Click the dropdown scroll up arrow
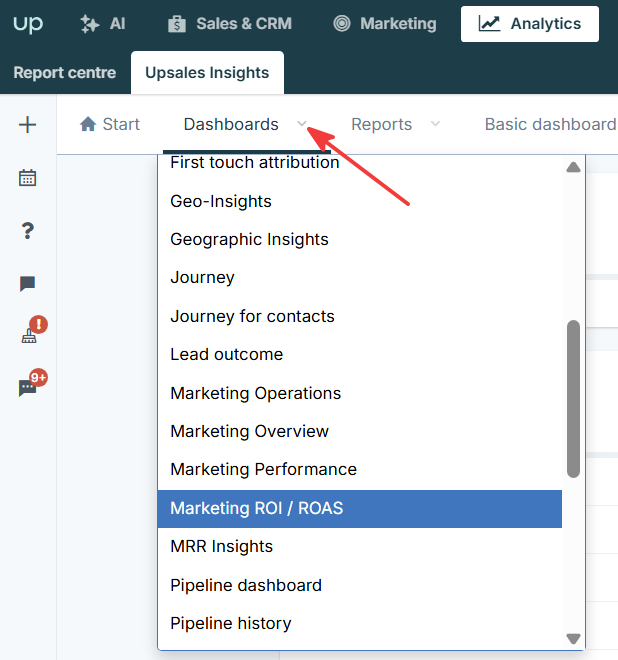The width and height of the screenshot is (618, 660). tap(573, 168)
